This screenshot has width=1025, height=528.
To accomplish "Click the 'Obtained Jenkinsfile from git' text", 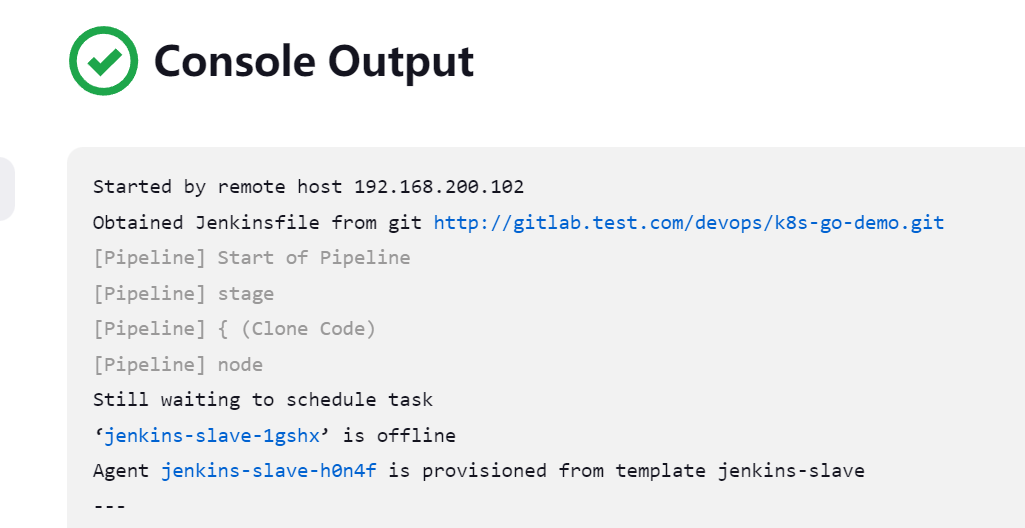I will (x=259, y=222).
